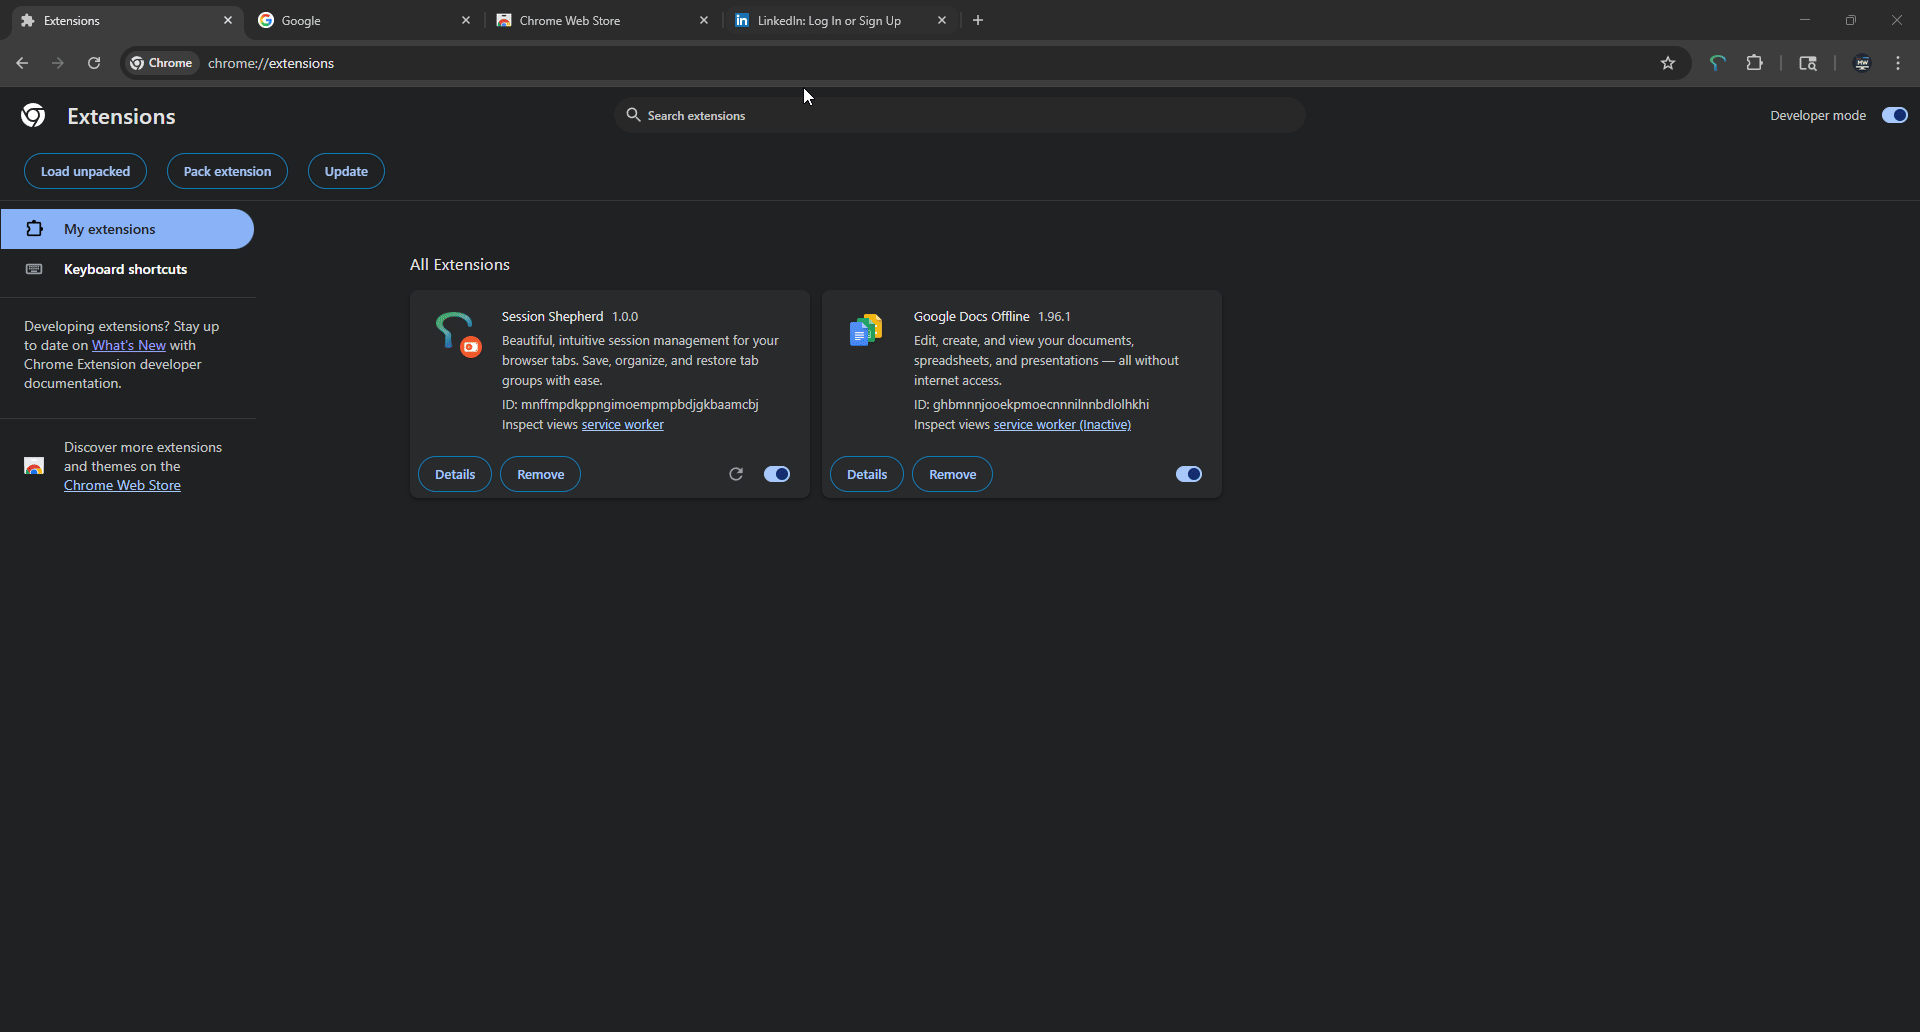Viewport: 1920px width, 1032px height.
Task: Open a new tab with plus button
Action: [978, 20]
